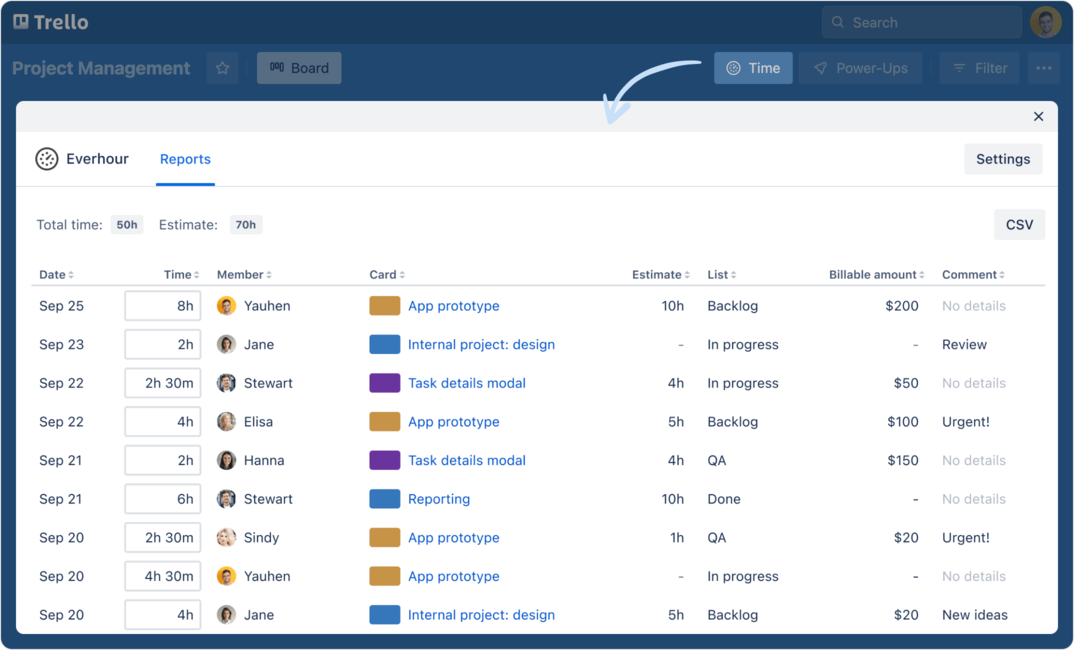Click the Project Management board title
Screen dimensions: 1074x650
101,68
